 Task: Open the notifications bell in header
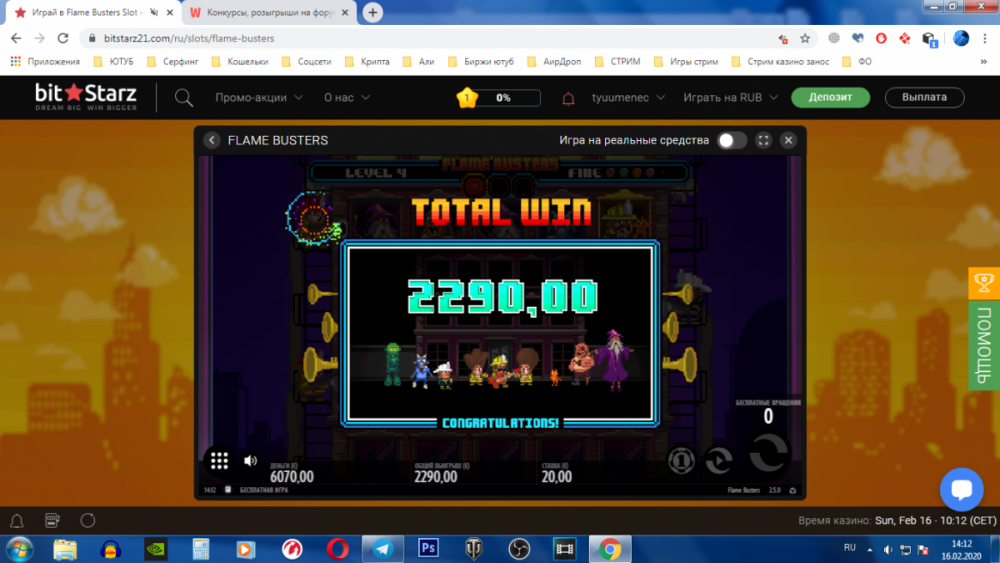[x=568, y=98]
